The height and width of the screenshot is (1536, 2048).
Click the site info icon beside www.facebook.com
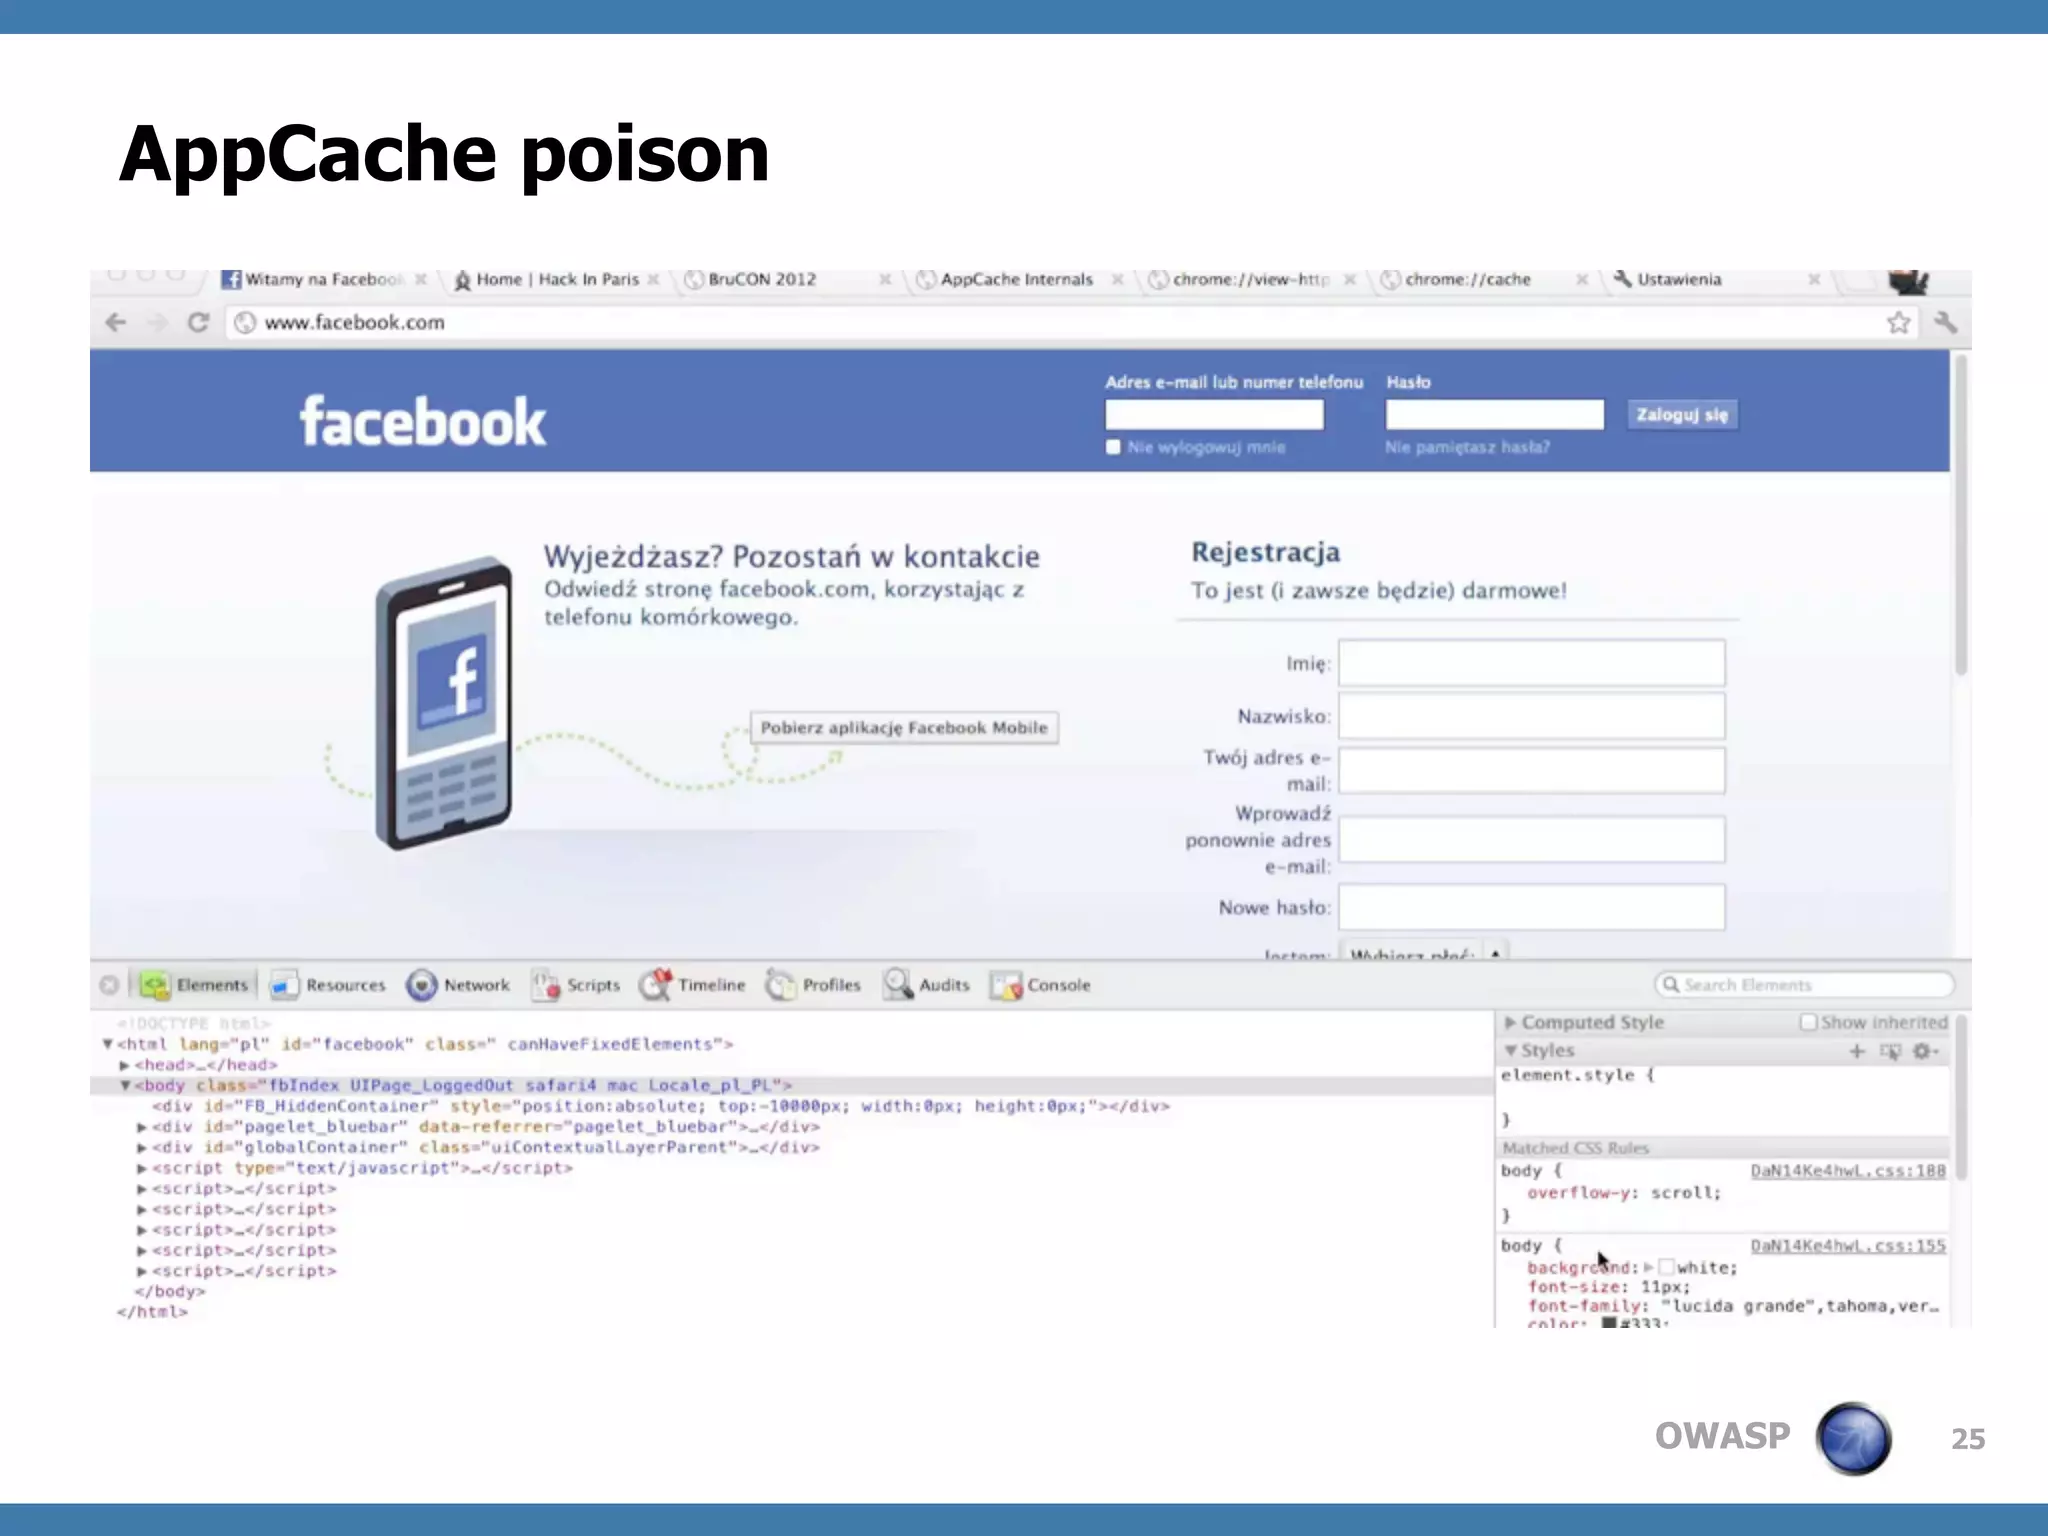[x=245, y=322]
